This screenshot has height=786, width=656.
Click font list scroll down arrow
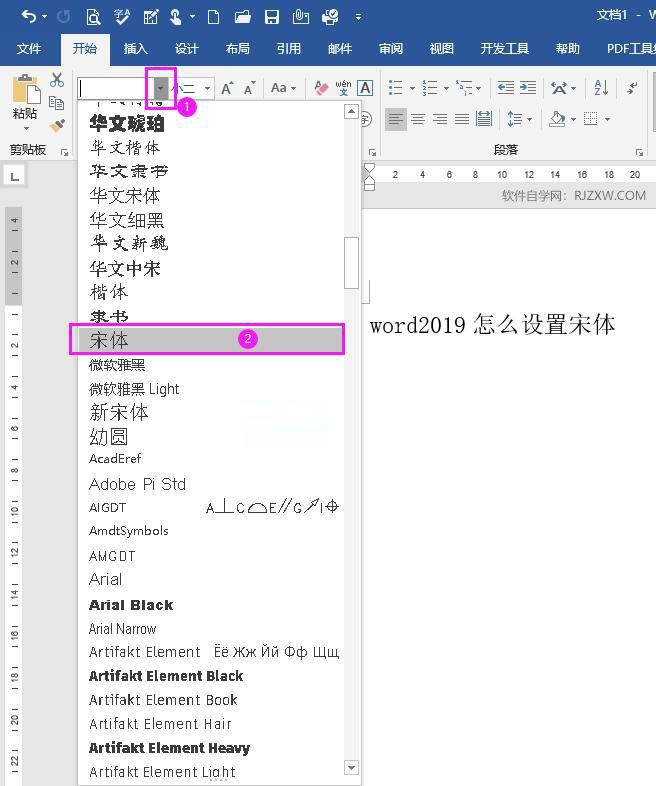351,767
